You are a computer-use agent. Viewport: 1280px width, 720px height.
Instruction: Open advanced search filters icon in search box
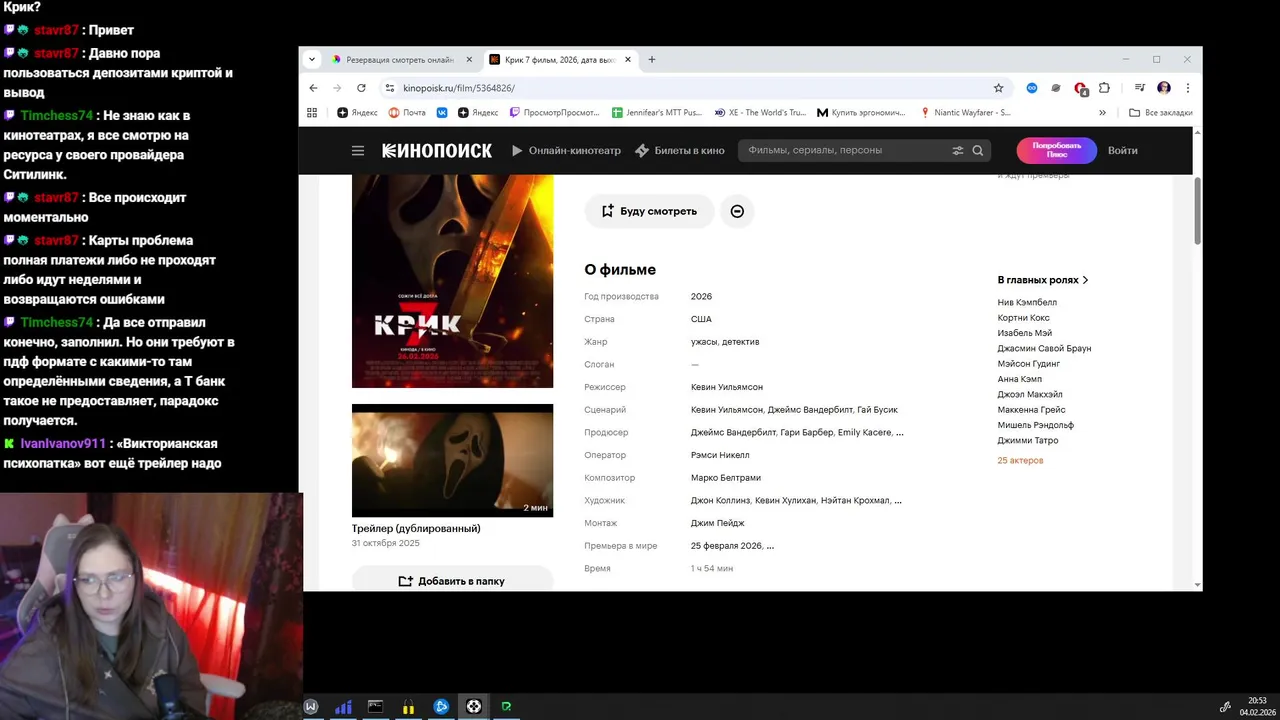click(957, 151)
